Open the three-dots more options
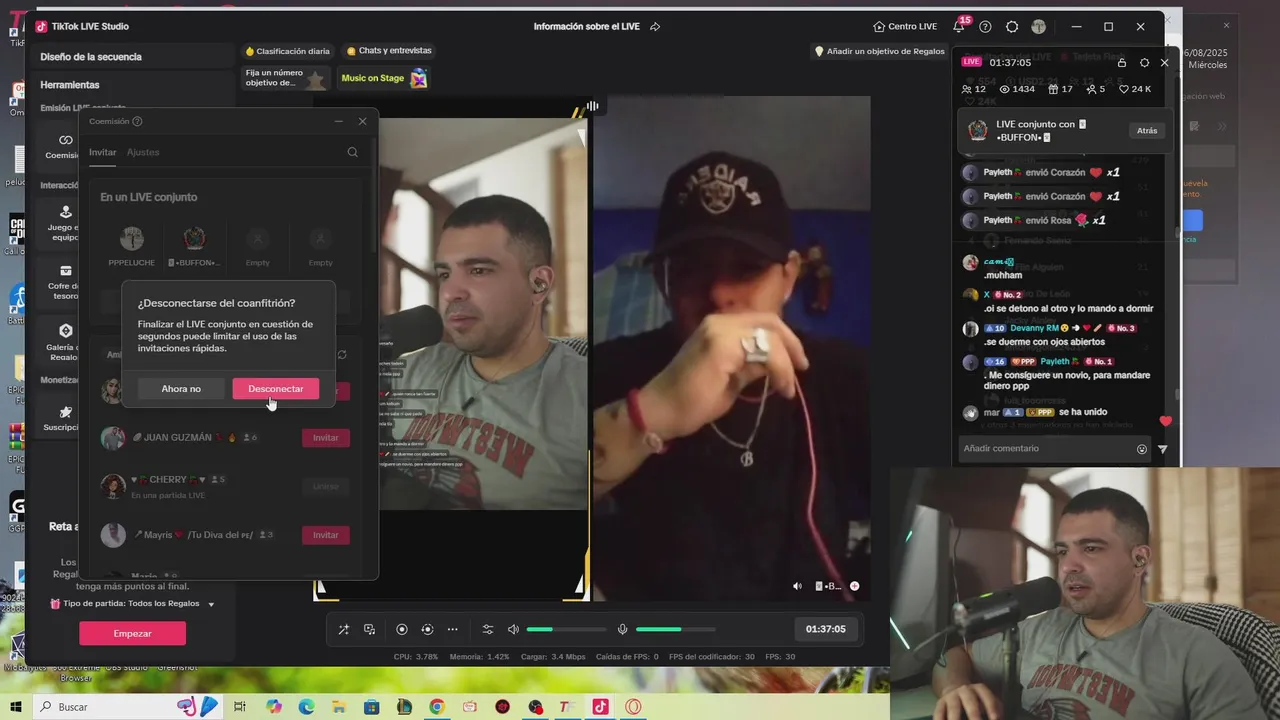This screenshot has height=720, width=1280. coord(453,629)
